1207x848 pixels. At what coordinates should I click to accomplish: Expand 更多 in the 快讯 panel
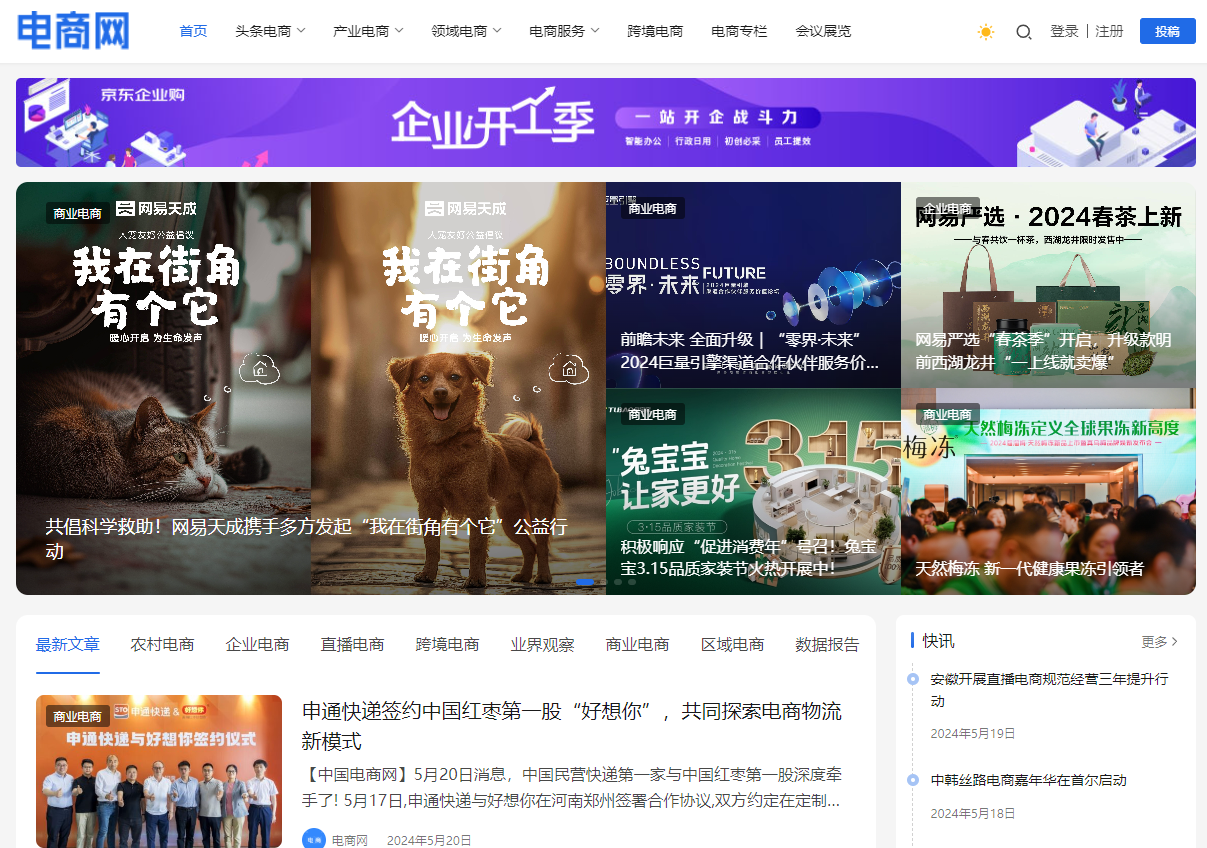(x=1160, y=641)
